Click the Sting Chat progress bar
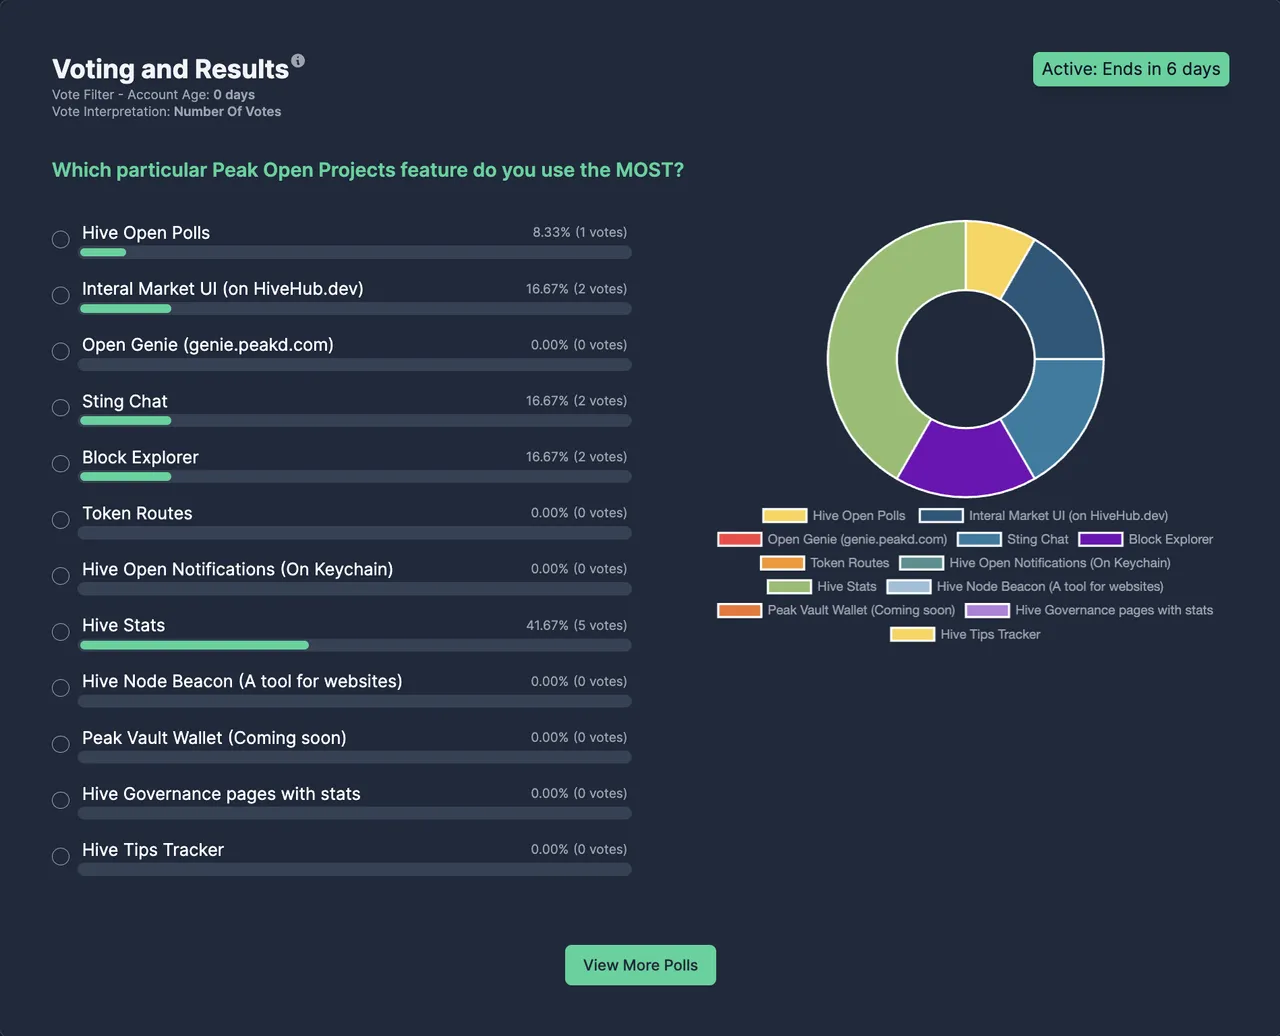The height and width of the screenshot is (1036, 1280). (x=355, y=421)
